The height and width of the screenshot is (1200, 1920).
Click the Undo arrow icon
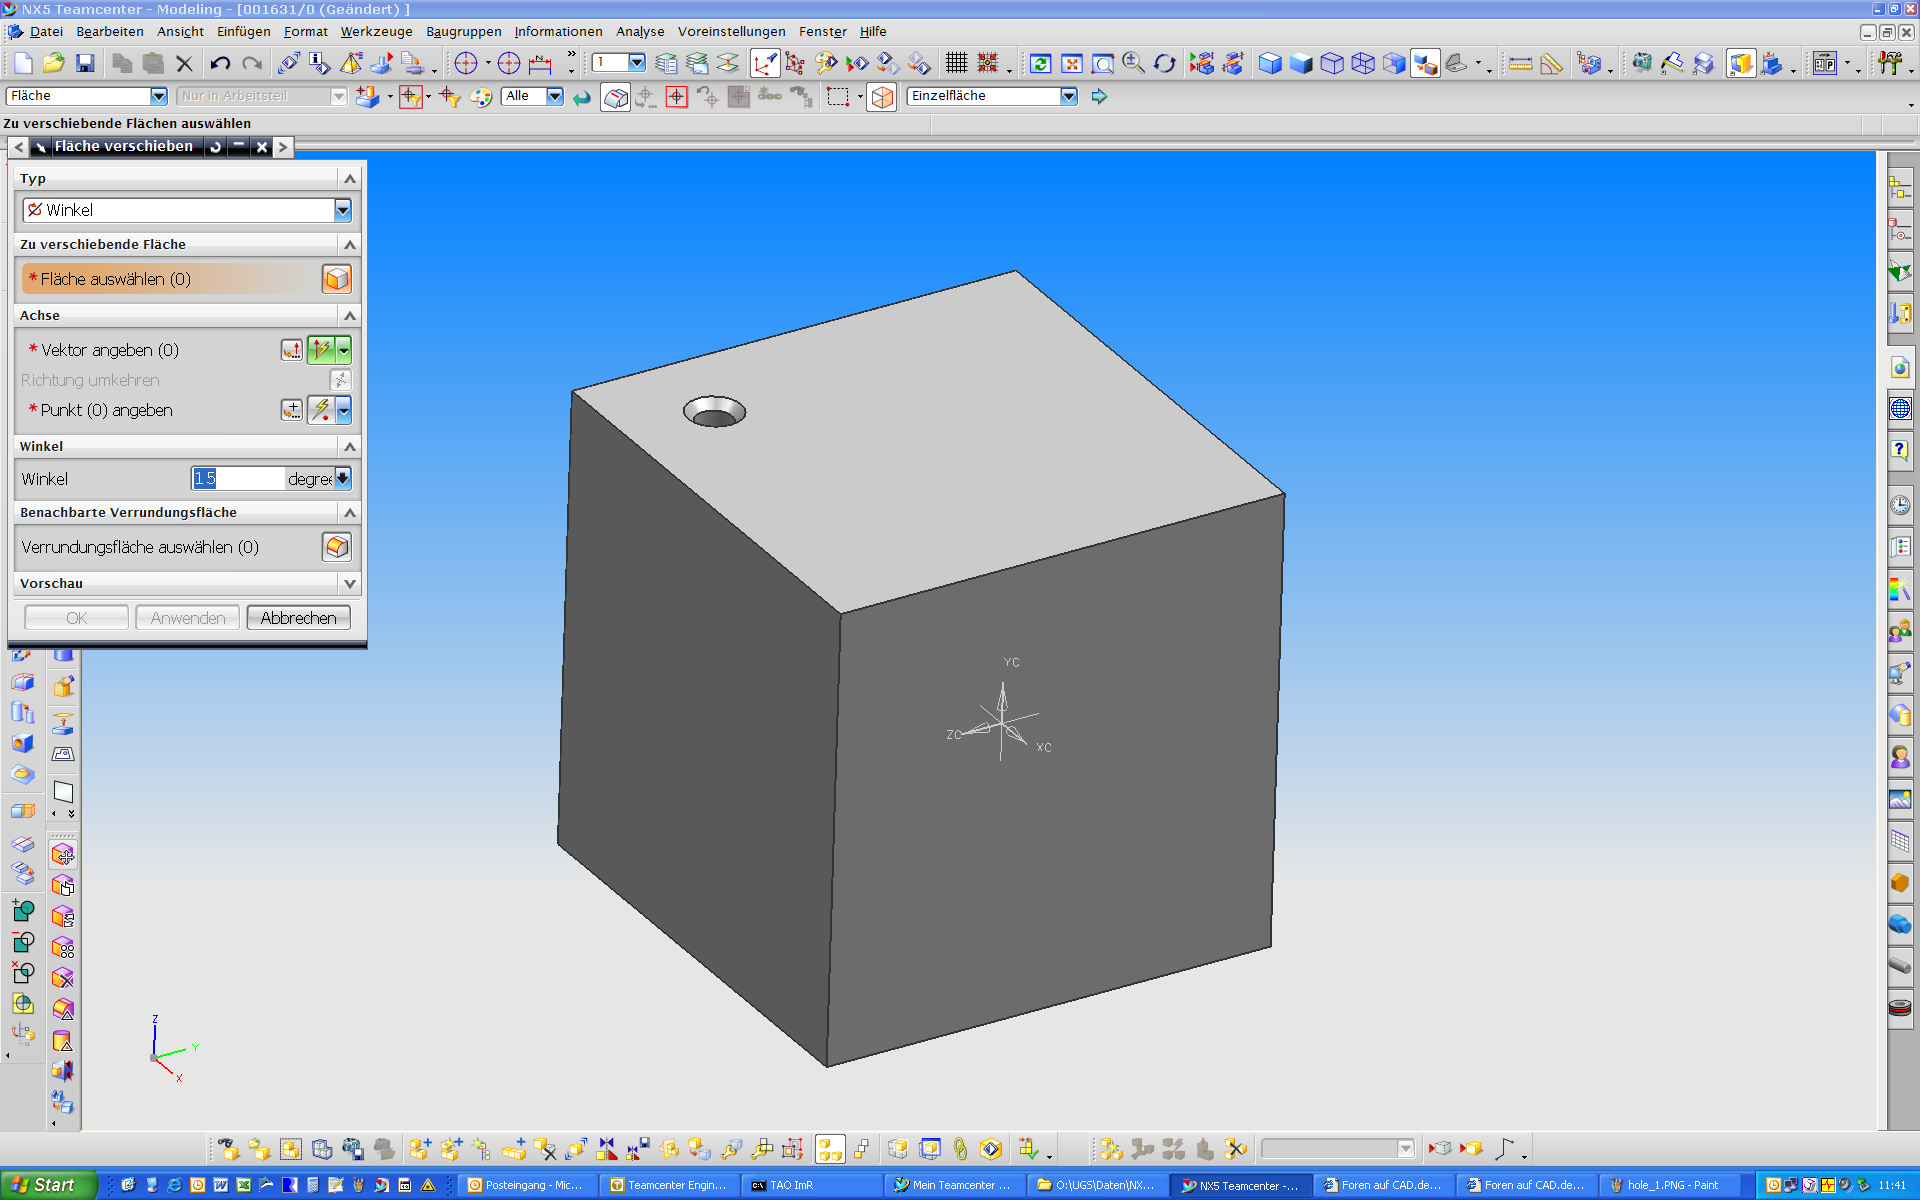point(220,64)
